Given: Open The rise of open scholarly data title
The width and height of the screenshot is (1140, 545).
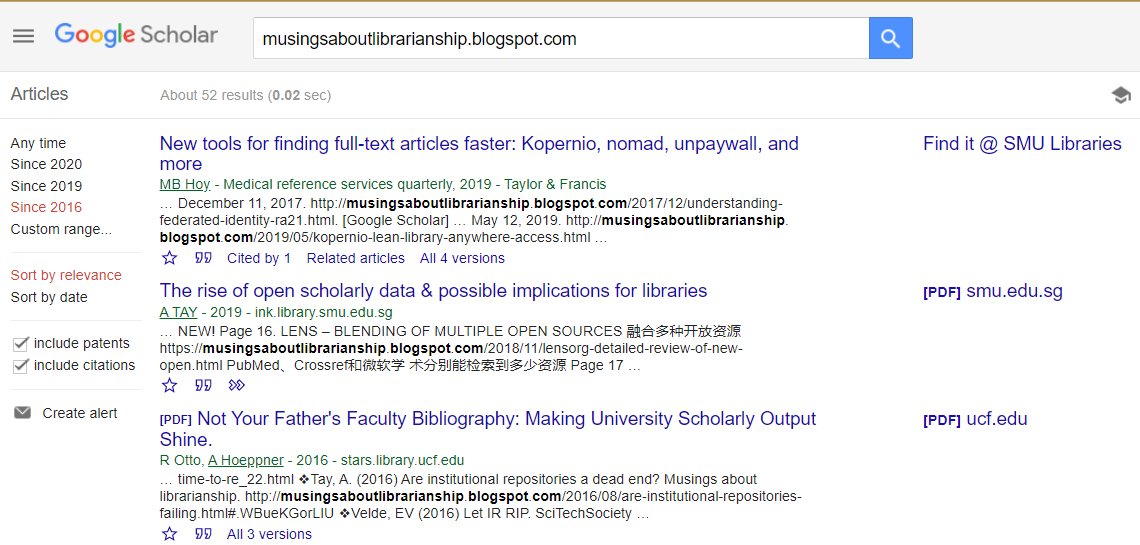Looking at the screenshot, I should (x=433, y=291).
